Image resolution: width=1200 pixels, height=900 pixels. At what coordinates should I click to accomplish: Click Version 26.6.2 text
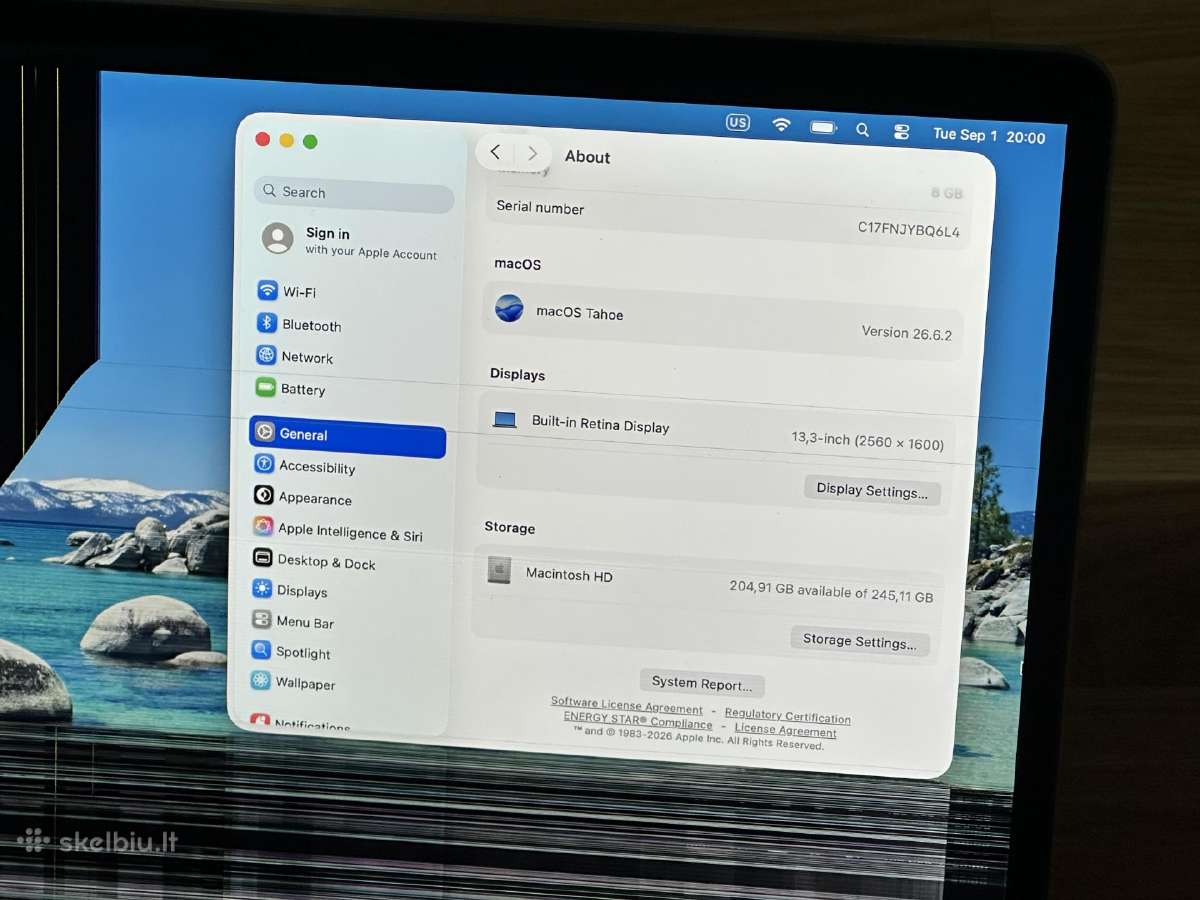906,333
